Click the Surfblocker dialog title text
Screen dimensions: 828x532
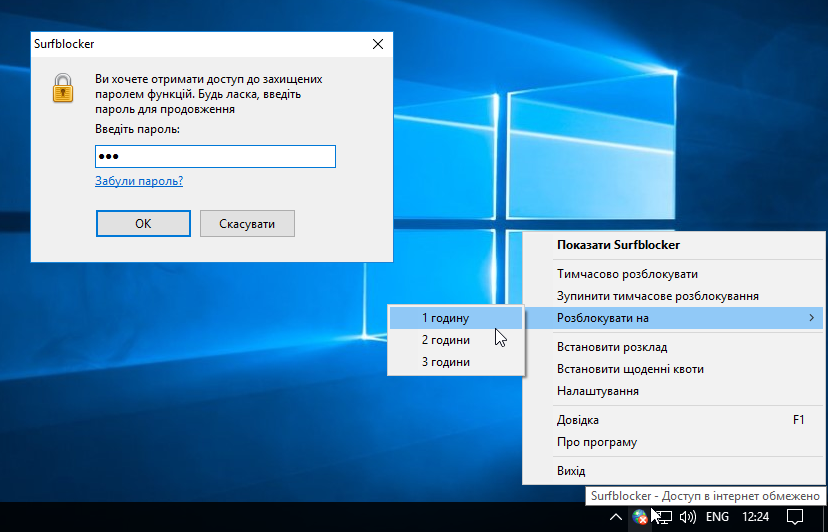pyautogui.click(x=64, y=44)
